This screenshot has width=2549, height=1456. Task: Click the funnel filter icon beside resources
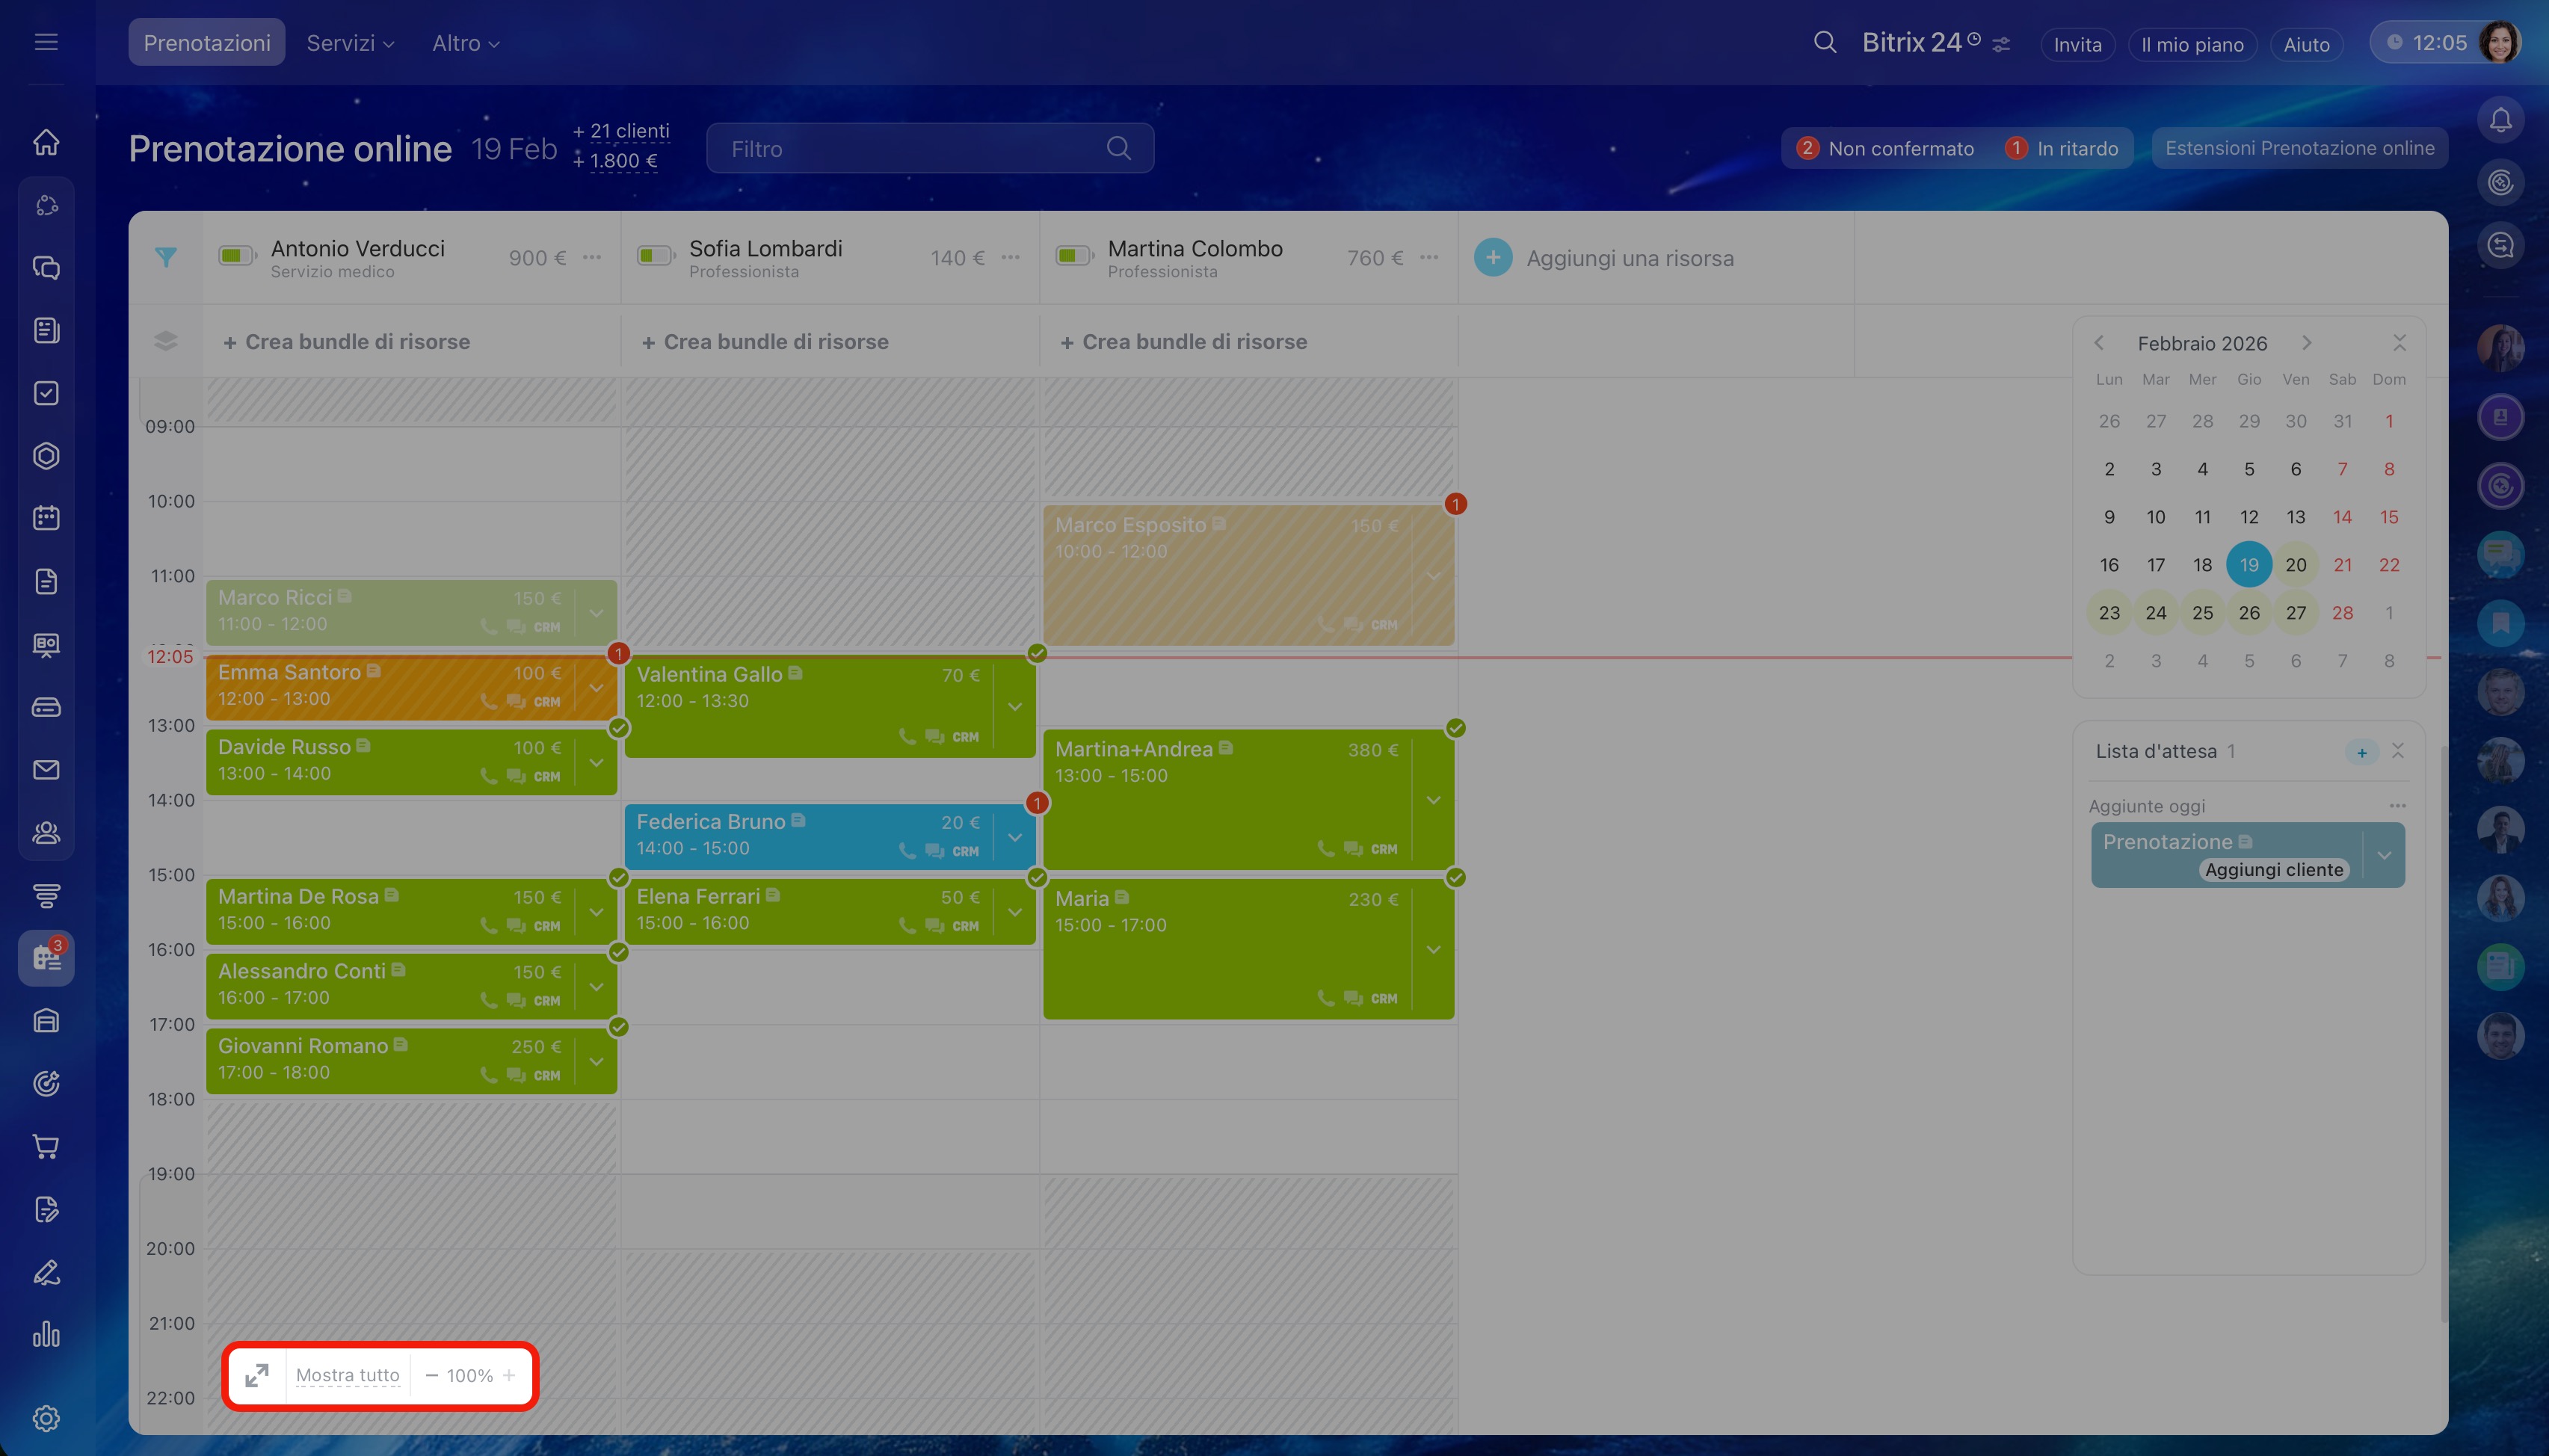click(166, 258)
